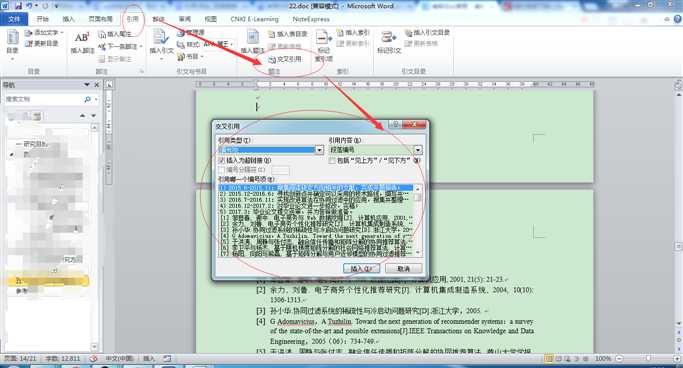Click the 插入引文 insert citation icon
683x368 pixels.
tap(161, 37)
